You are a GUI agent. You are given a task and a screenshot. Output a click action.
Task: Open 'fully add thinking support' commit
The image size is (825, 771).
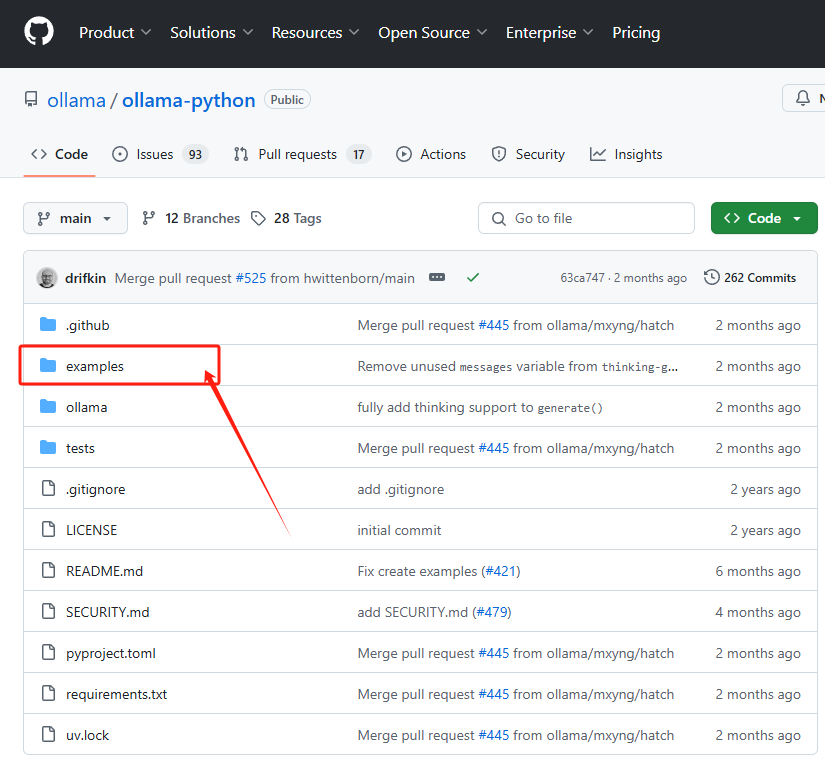click(480, 407)
